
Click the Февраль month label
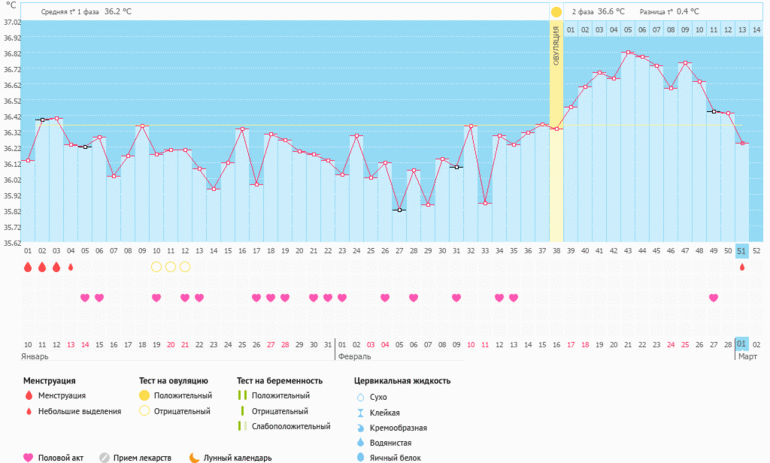357,356
